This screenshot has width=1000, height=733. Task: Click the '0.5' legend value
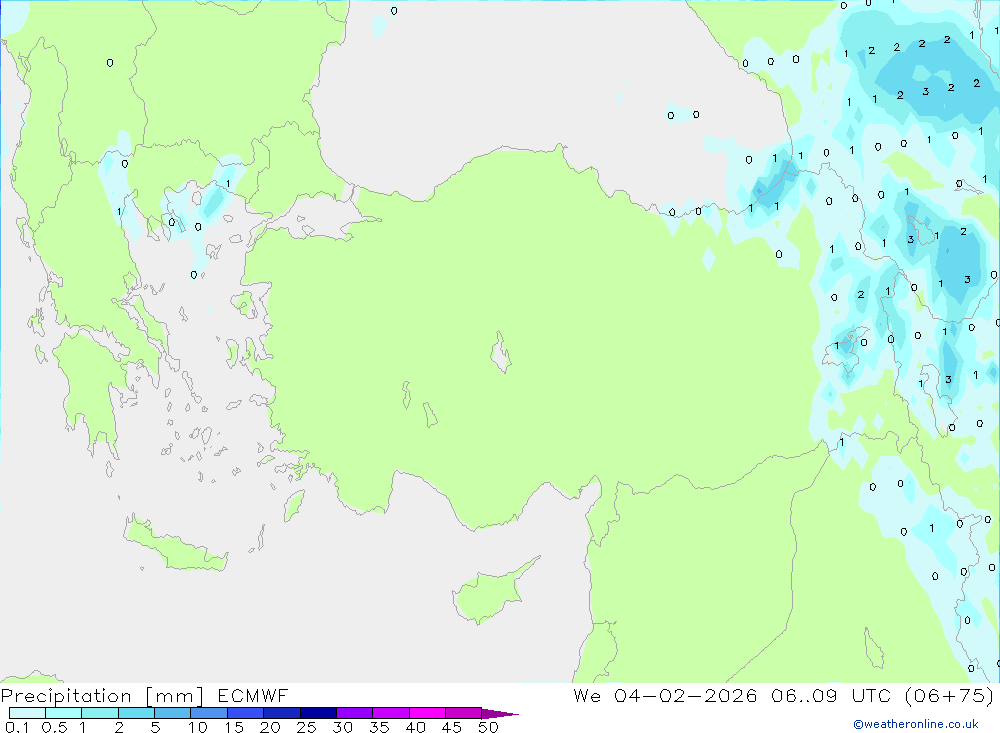click(54, 727)
